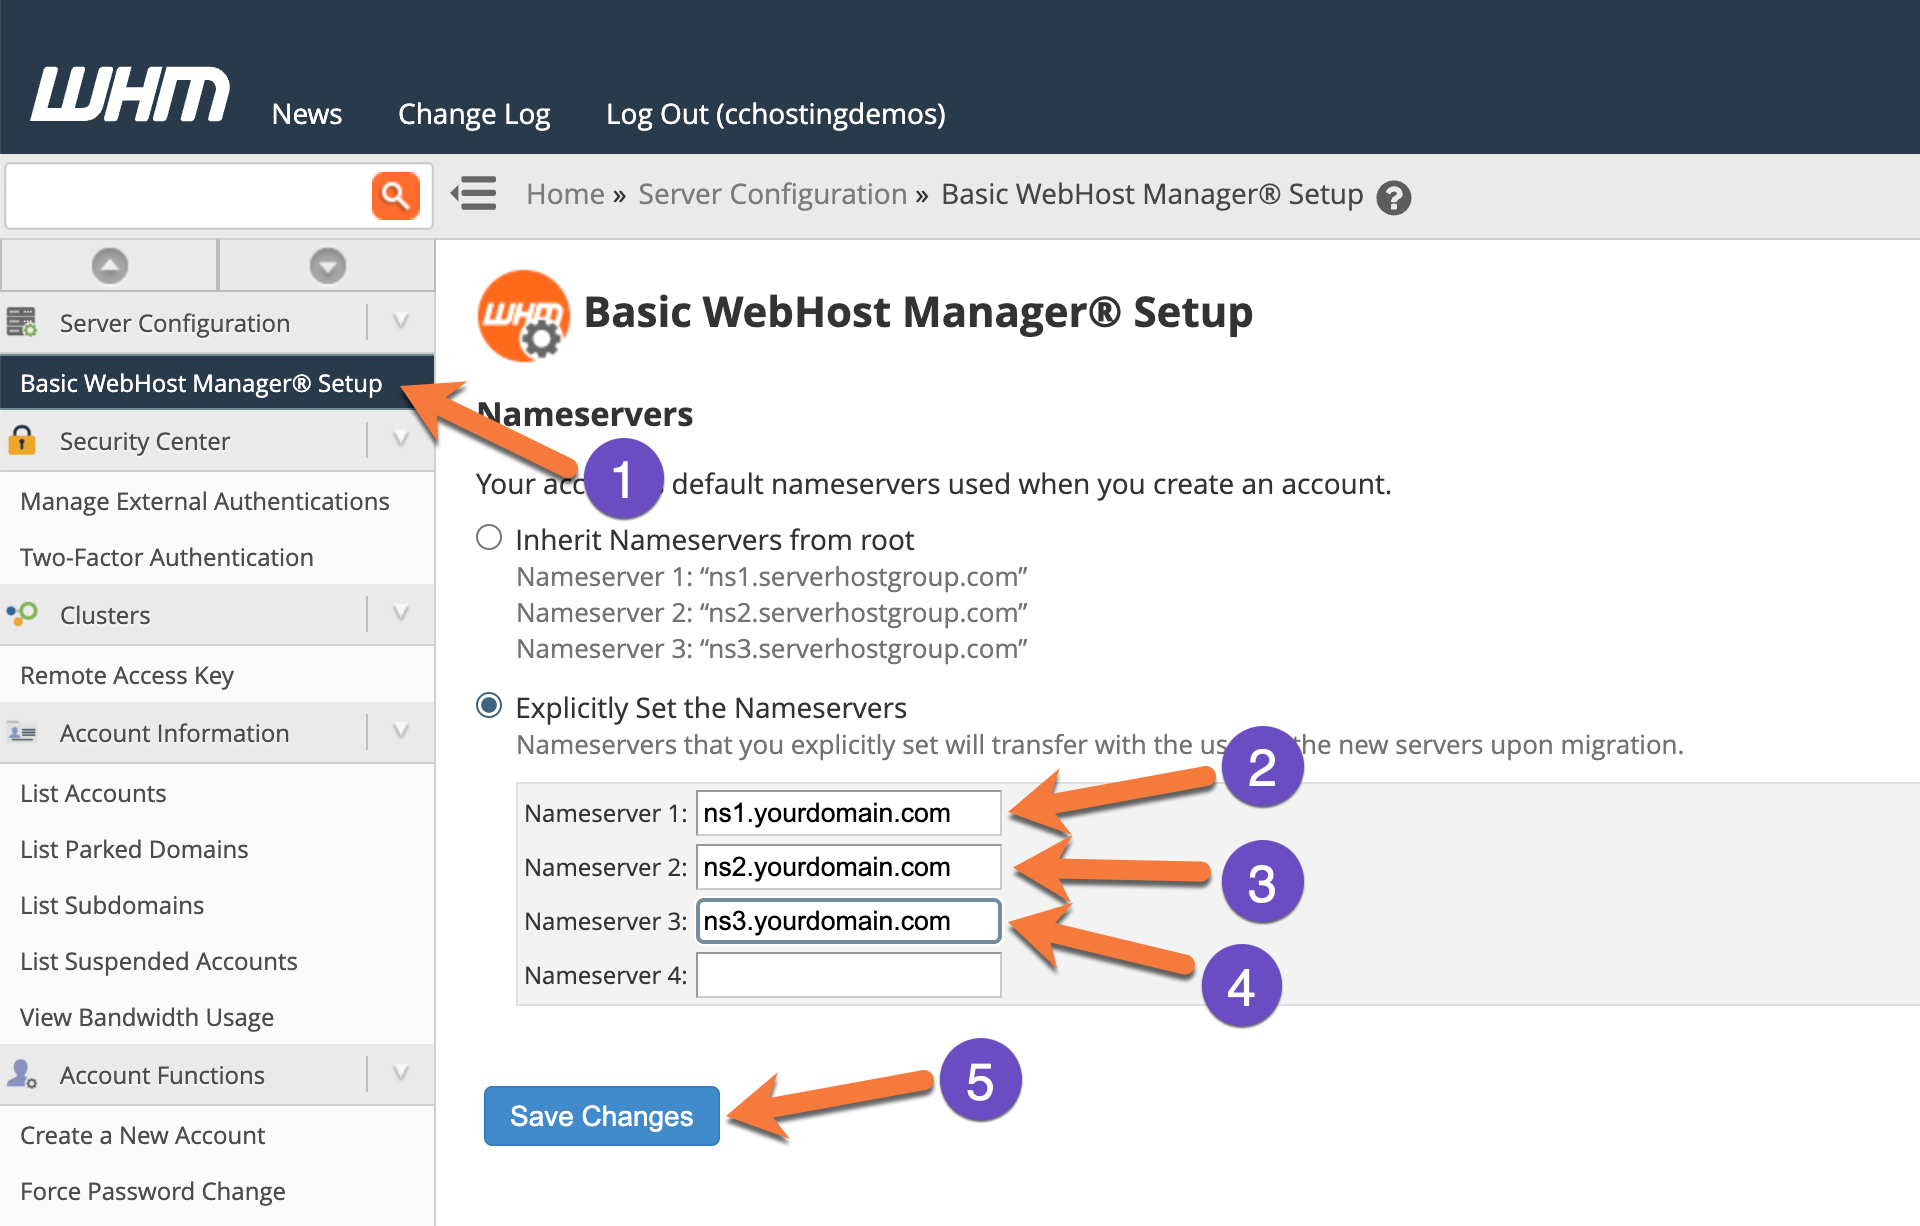
Task: Click the Security Center padlock icon
Action: 22,441
